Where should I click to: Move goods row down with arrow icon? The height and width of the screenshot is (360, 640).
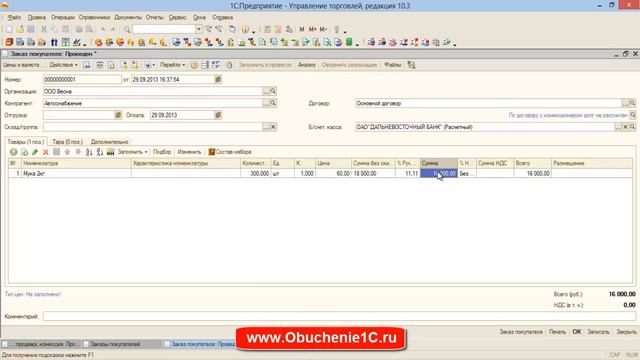(x=78, y=152)
